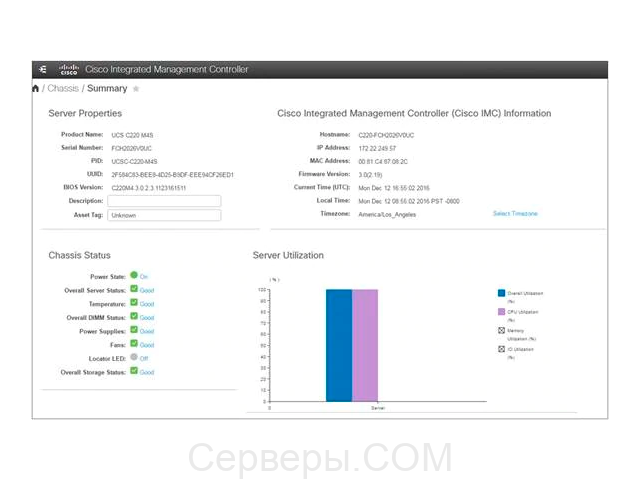Open the Locator LED 'Off' options
Viewport: 640px width, 480px height.
[144, 358]
